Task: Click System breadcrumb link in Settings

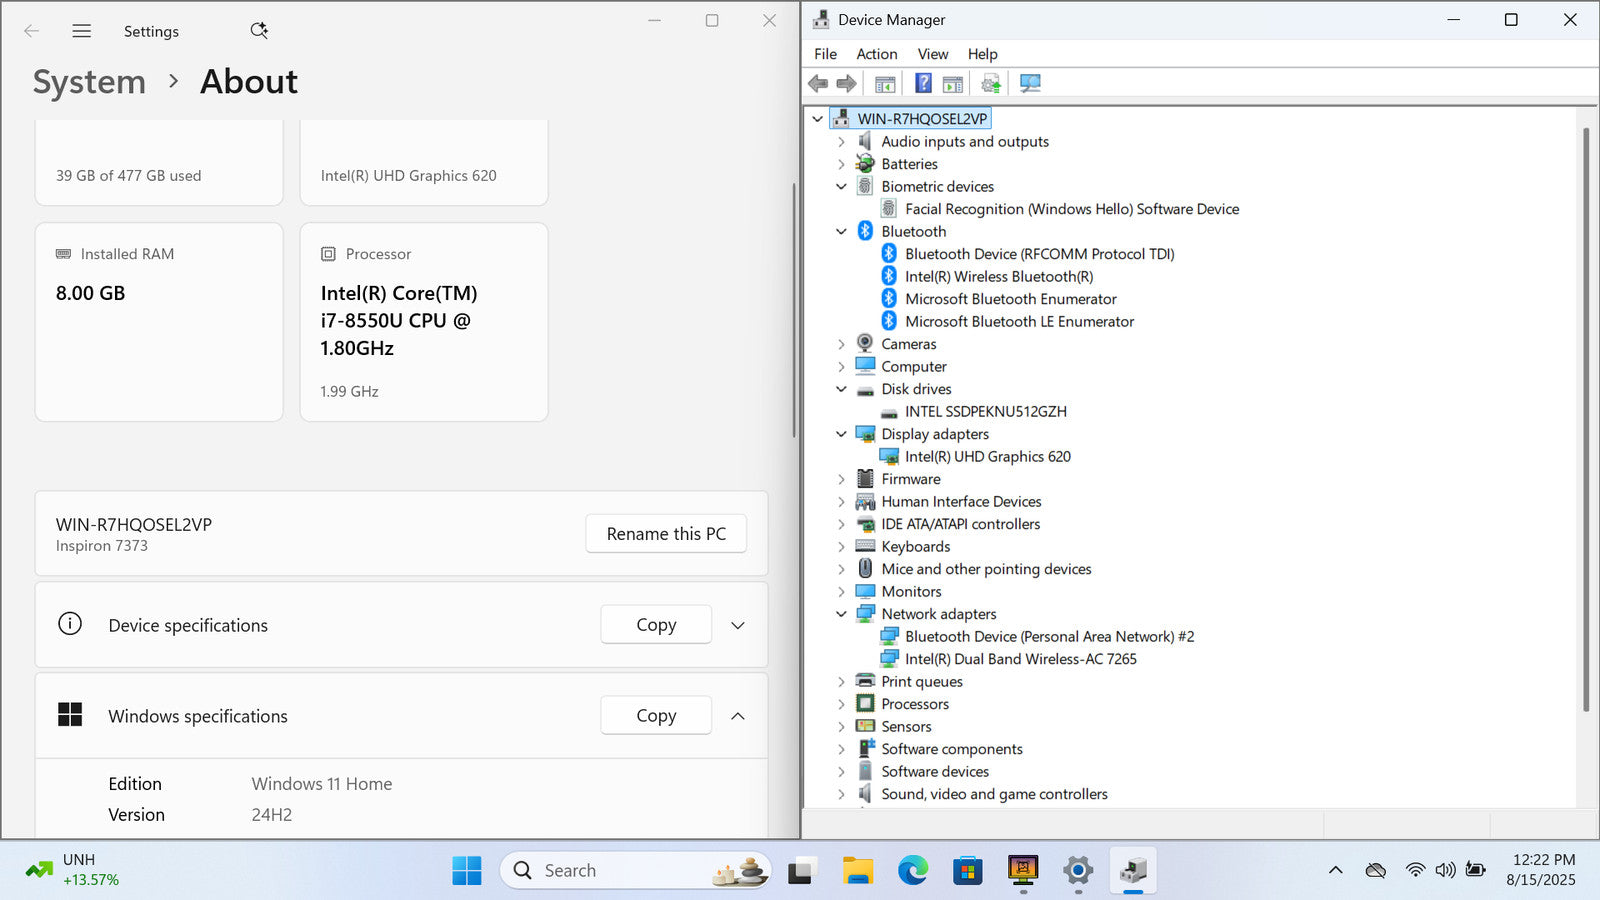Action: pyautogui.click(x=89, y=82)
